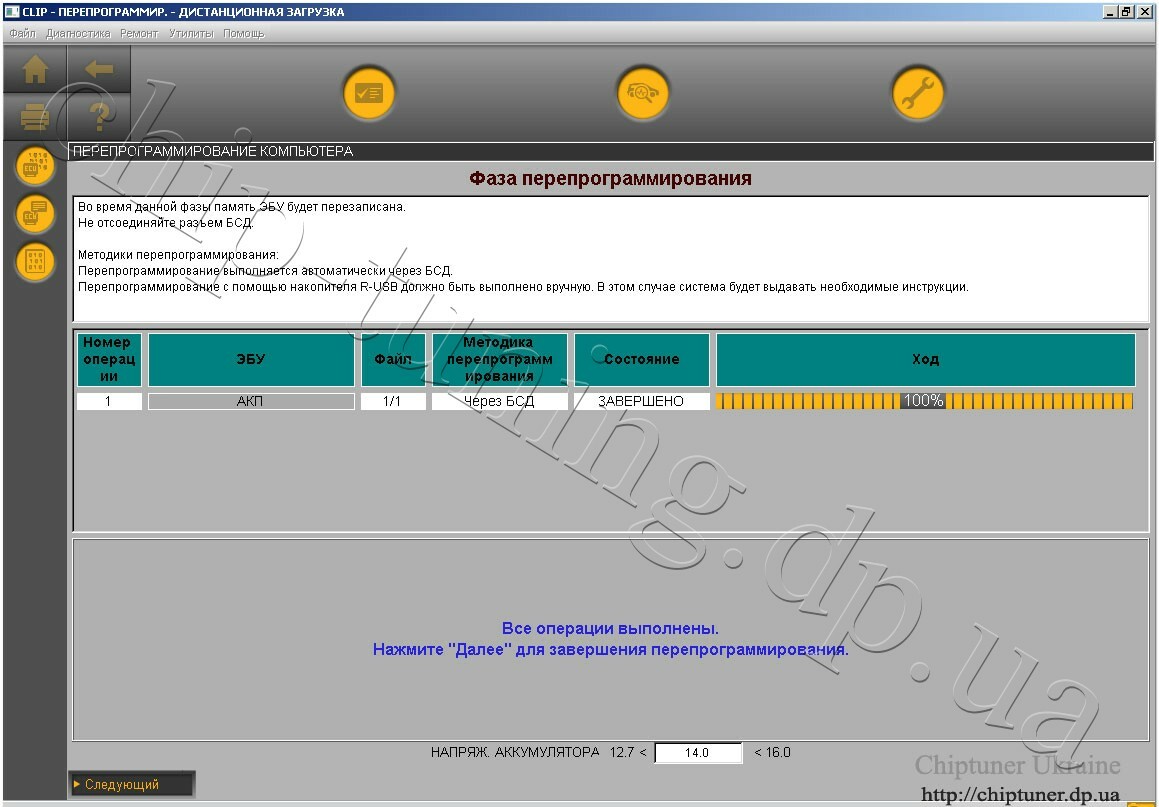
Task: Go to the home screen icon
Action: (x=35, y=69)
